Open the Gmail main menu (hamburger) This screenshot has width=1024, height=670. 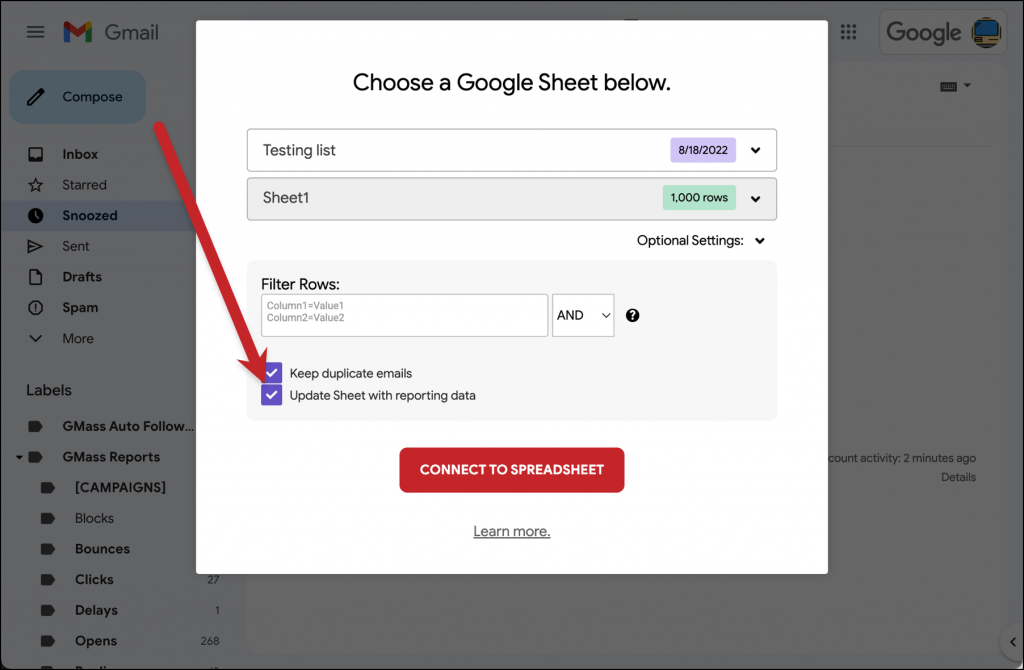[x=35, y=31]
